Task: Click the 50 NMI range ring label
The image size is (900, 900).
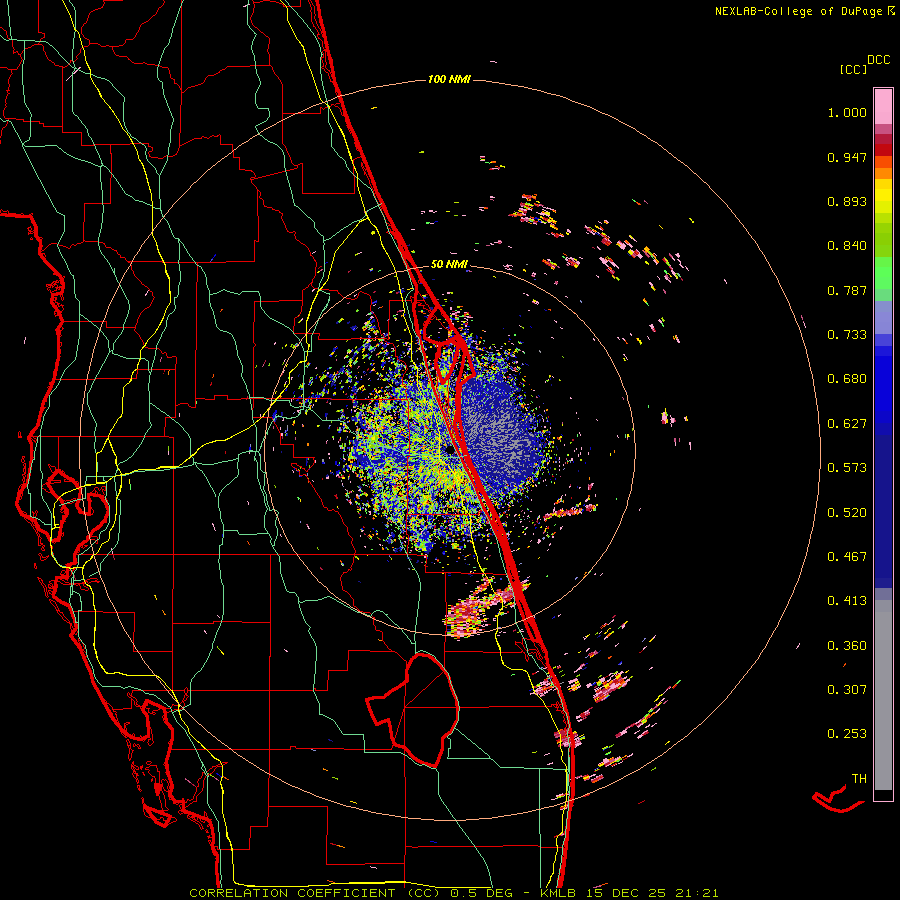Action: tap(449, 264)
